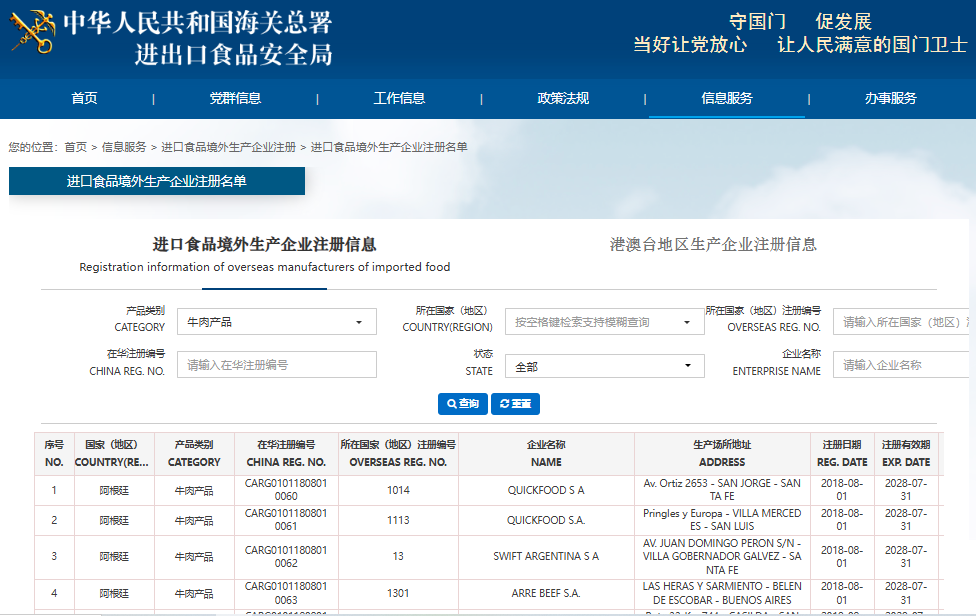The image size is (976, 616).
Task: Open the 政策法规 navigation menu
Action: (563, 98)
